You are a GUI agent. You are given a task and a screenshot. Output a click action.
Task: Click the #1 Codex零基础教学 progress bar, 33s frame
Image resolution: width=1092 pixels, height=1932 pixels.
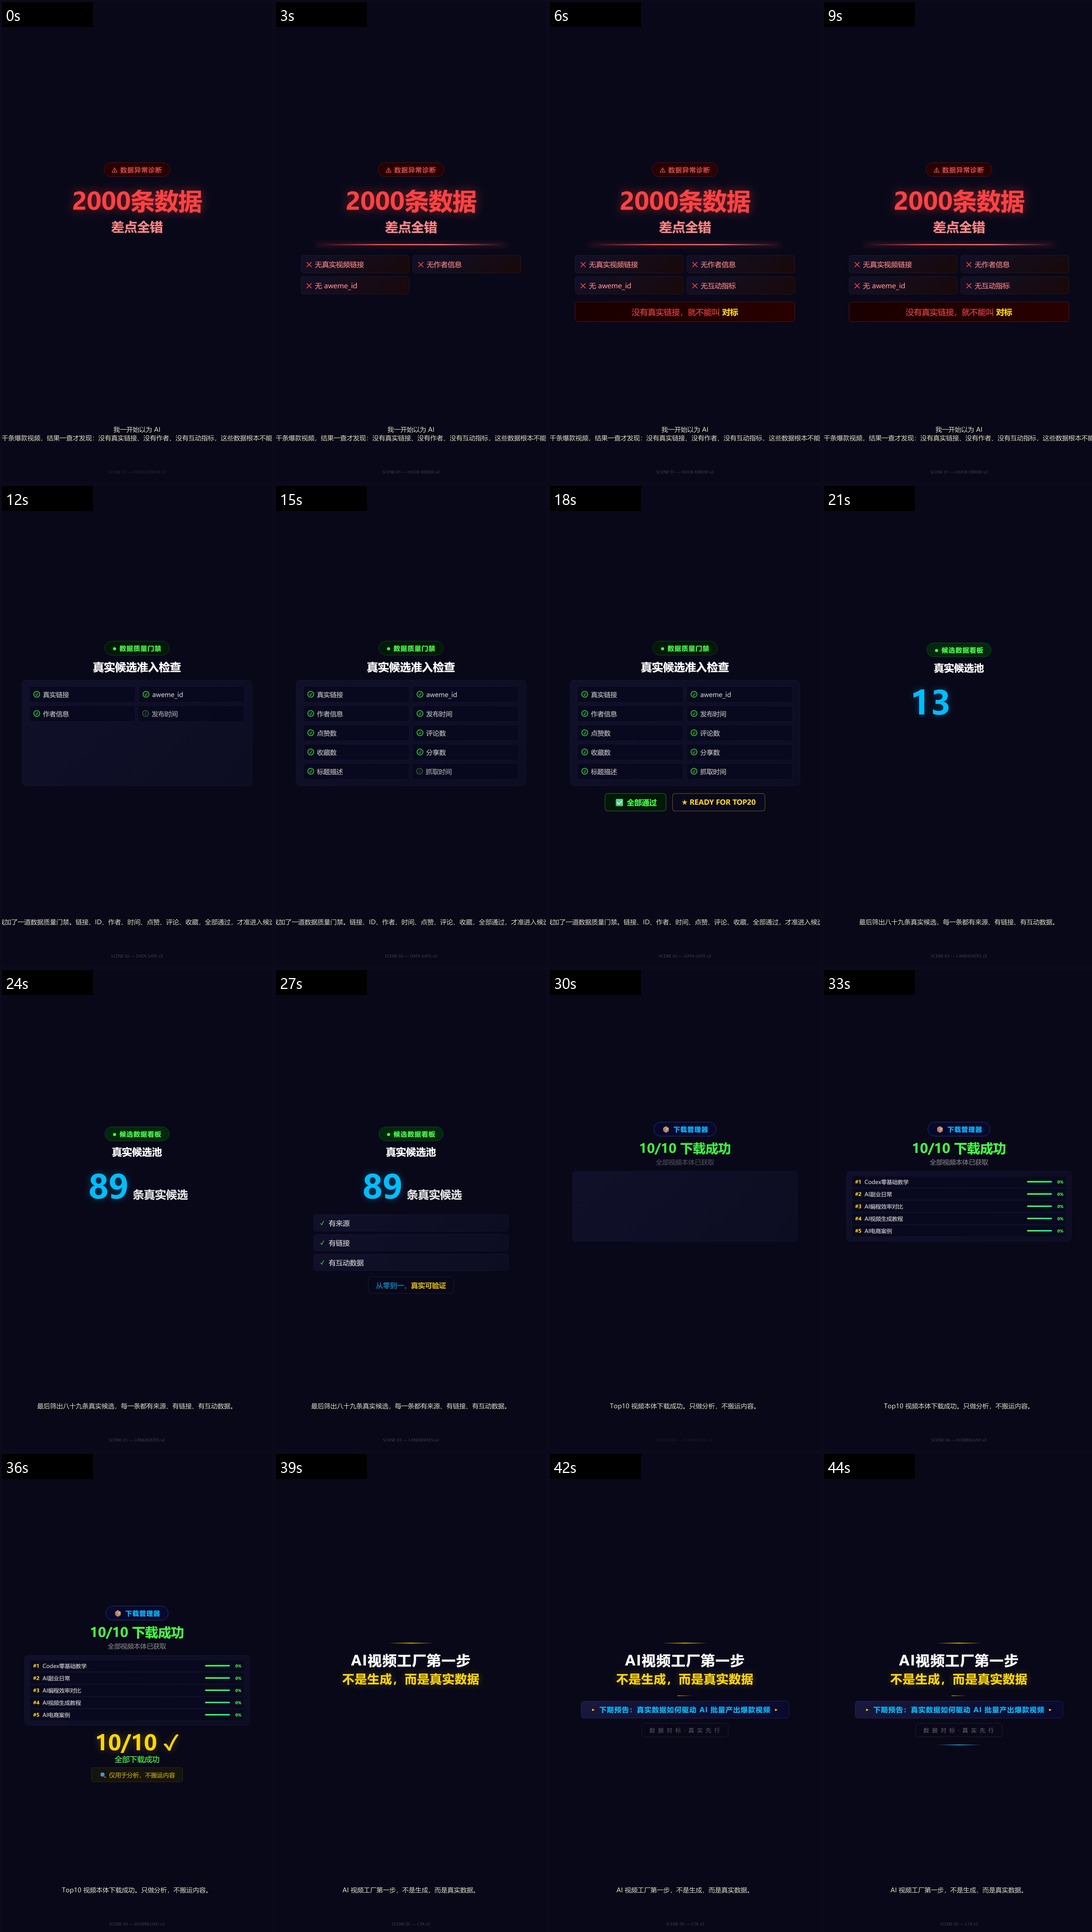(1039, 1182)
